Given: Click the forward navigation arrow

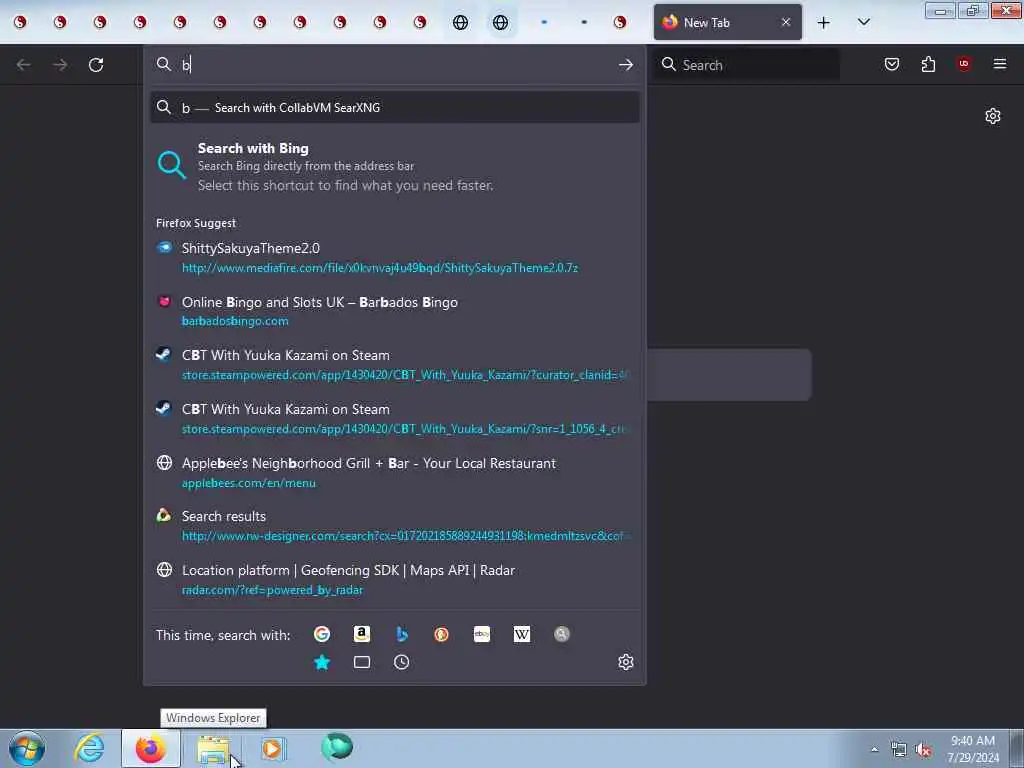Looking at the screenshot, I should pos(60,65).
